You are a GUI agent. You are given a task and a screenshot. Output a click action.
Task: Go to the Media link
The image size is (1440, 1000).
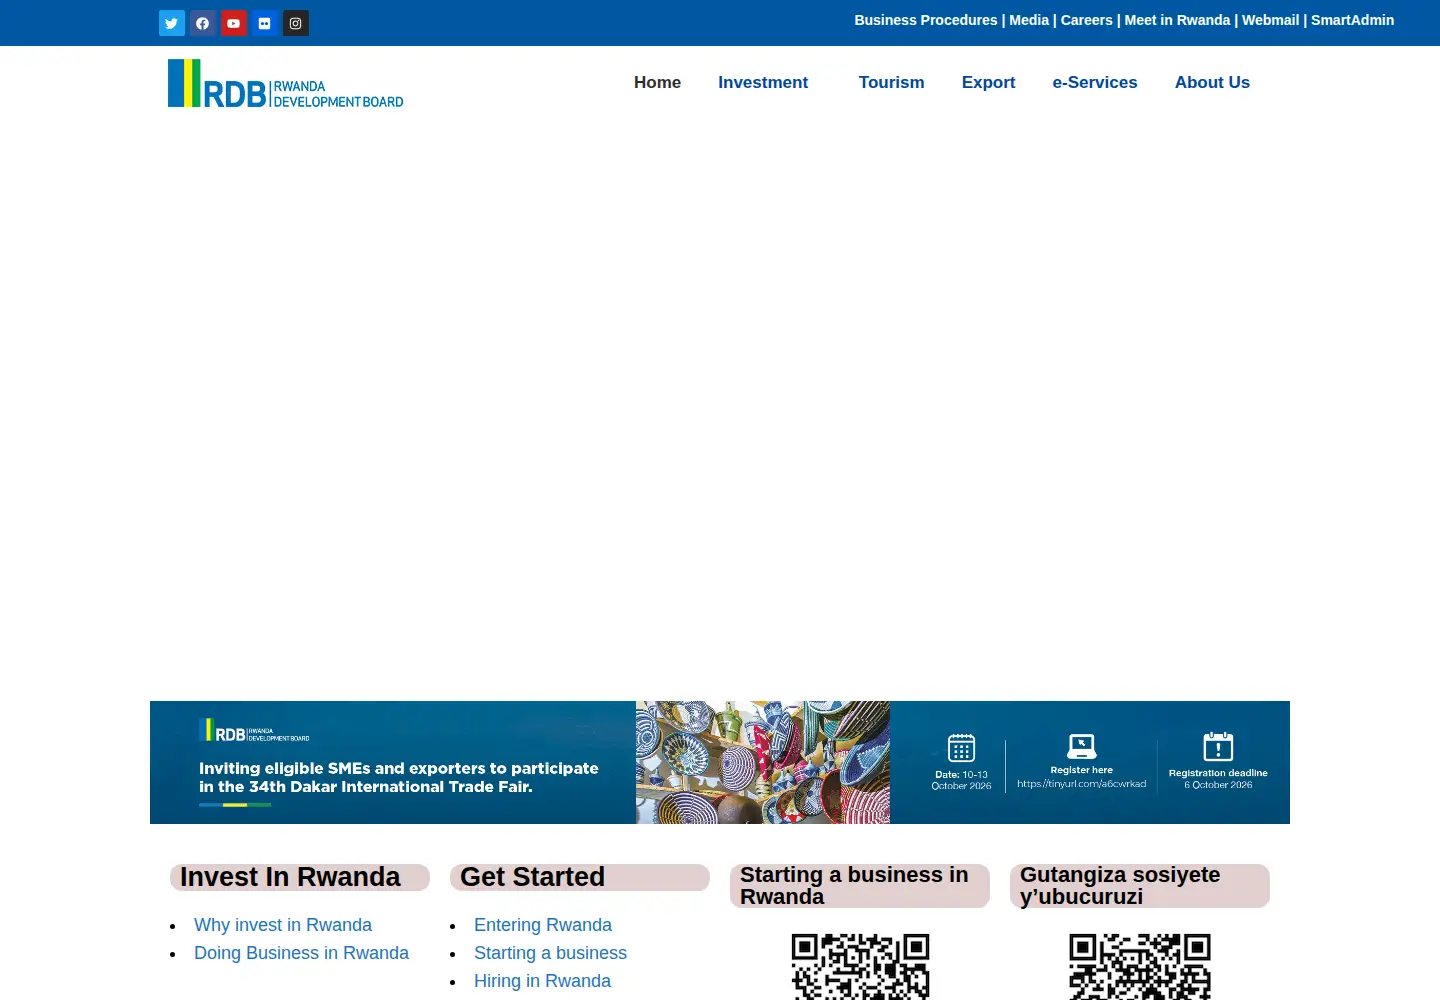click(x=1029, y=20)
